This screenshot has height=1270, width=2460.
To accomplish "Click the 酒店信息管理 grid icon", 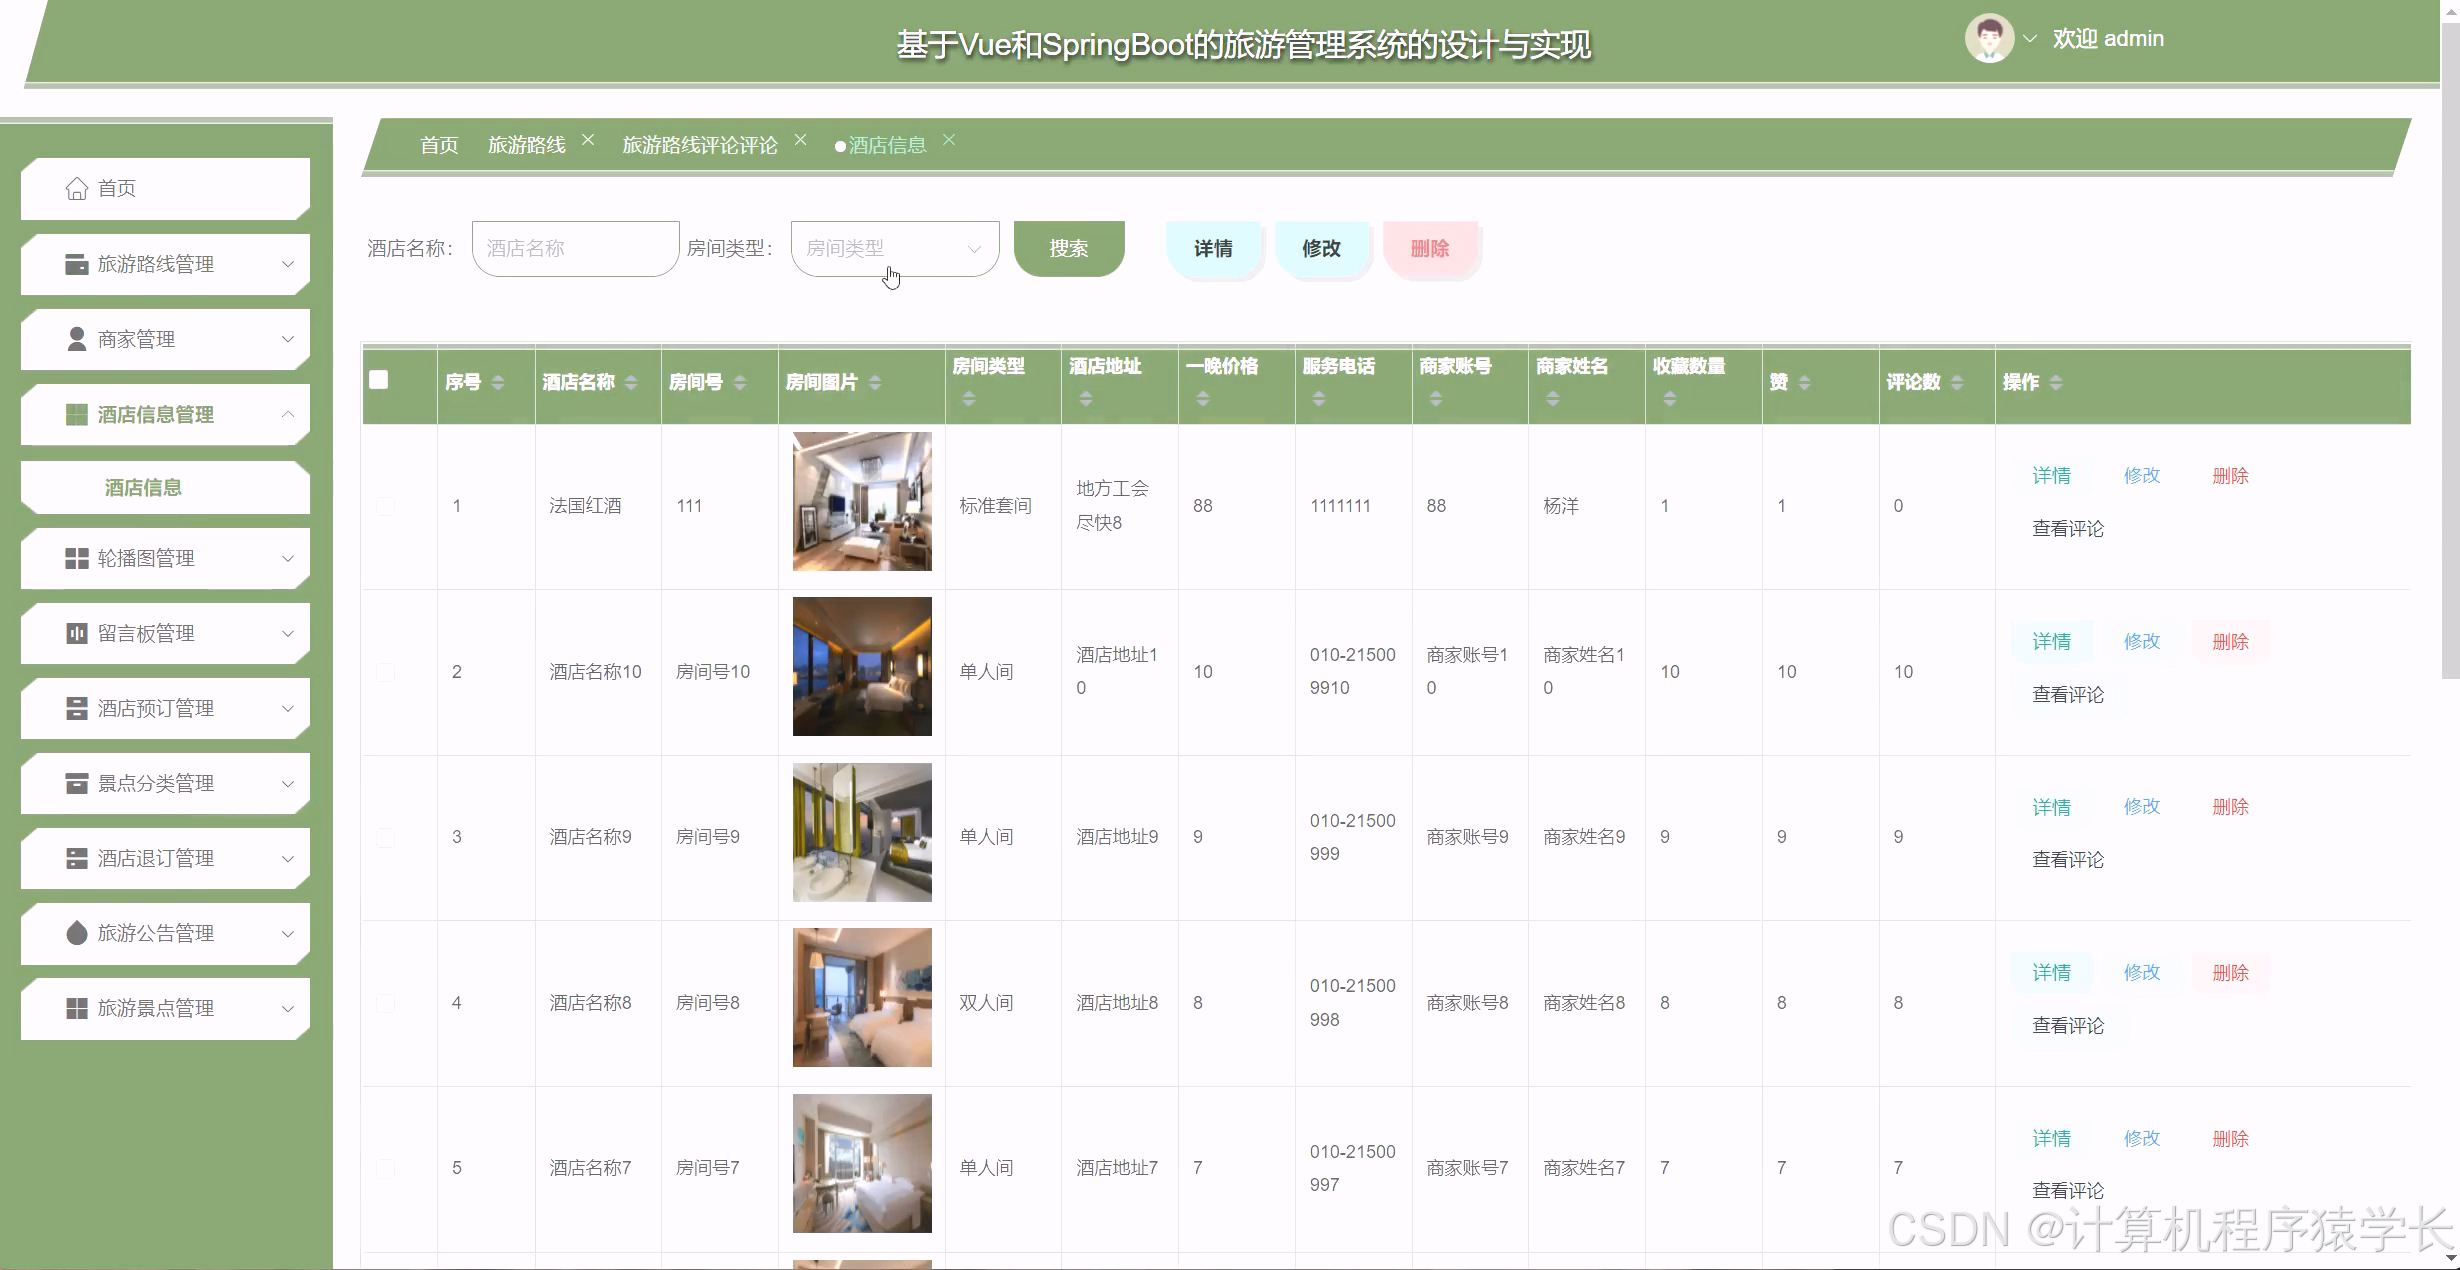I will pos(76,414).
